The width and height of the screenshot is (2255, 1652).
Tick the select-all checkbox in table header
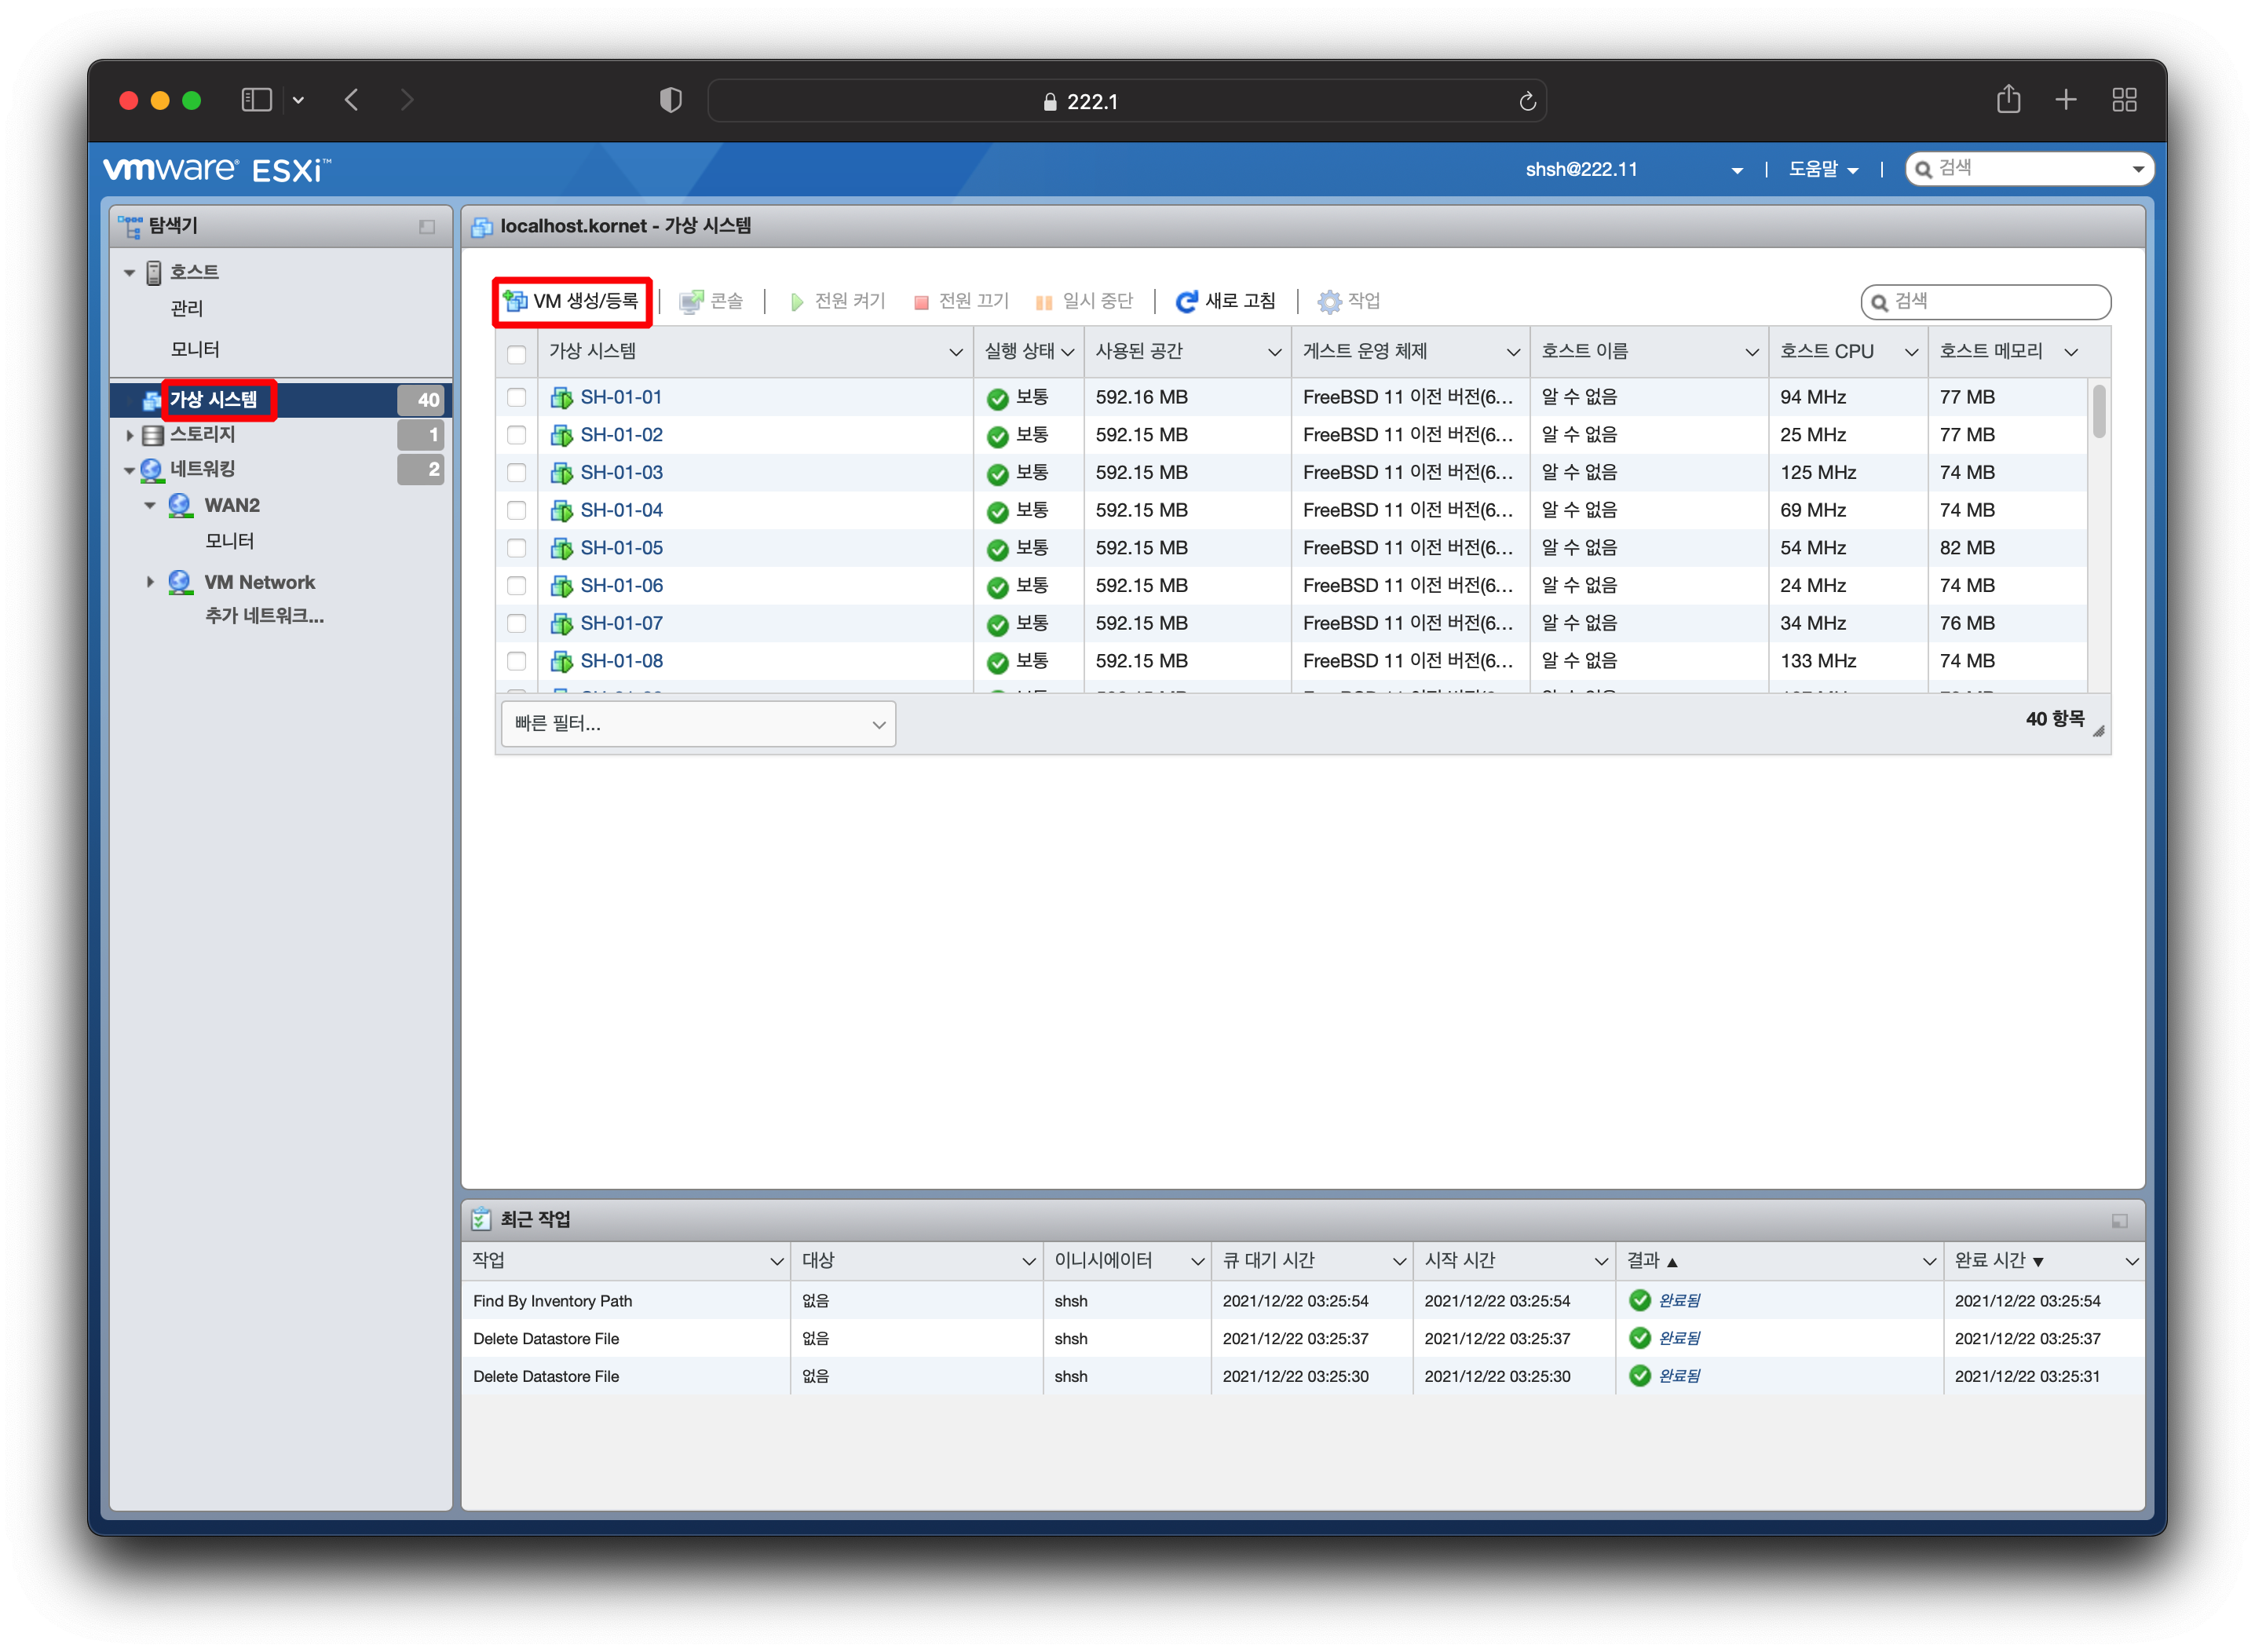(516, 354)
